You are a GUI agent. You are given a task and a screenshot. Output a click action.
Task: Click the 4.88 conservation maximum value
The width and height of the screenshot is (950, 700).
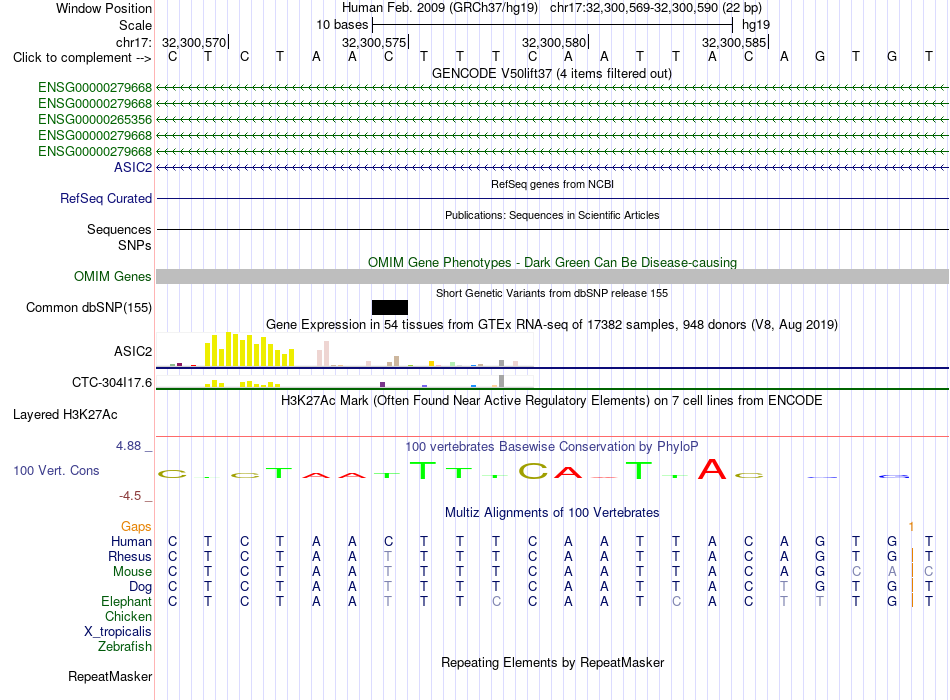coord(128,446)
